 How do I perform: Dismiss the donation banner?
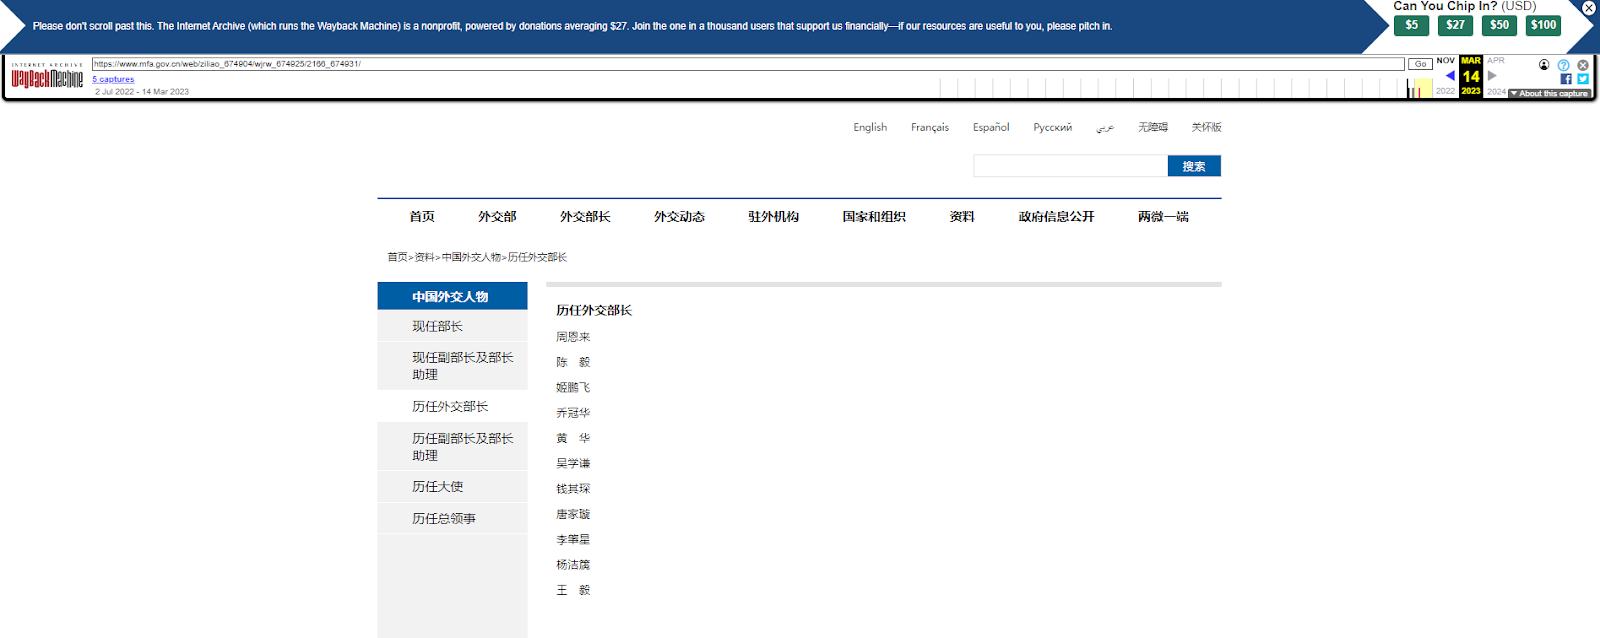(x=1588, y=8)
